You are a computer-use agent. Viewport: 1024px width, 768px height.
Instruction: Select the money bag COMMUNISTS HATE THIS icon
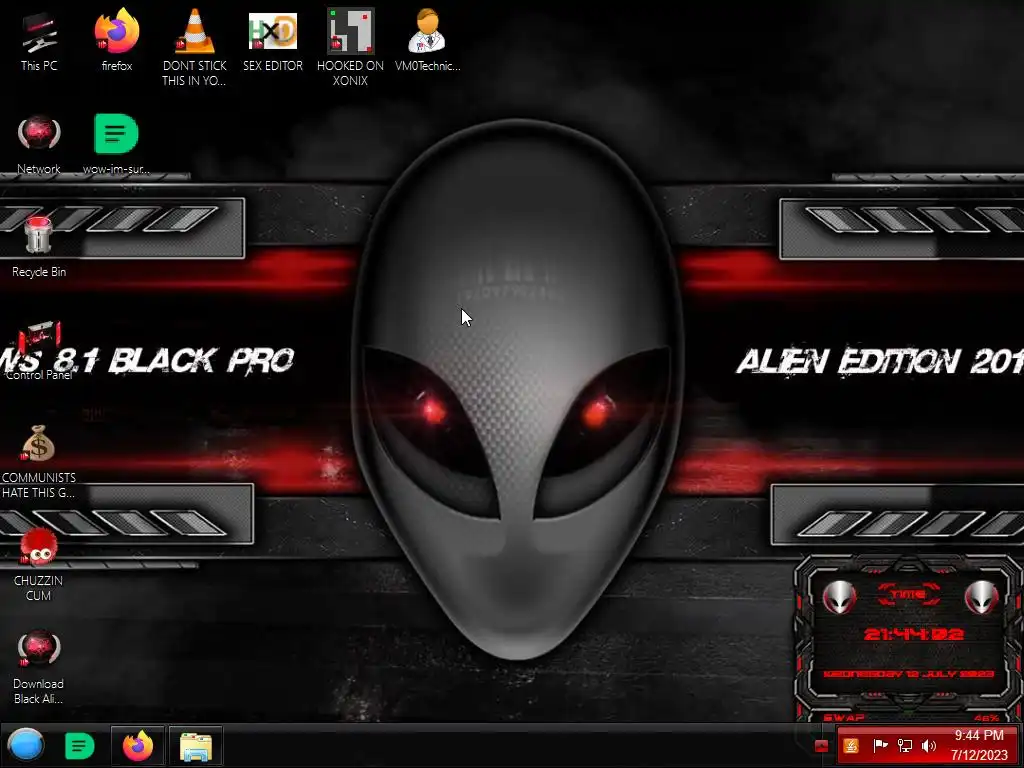click(39, 462)
